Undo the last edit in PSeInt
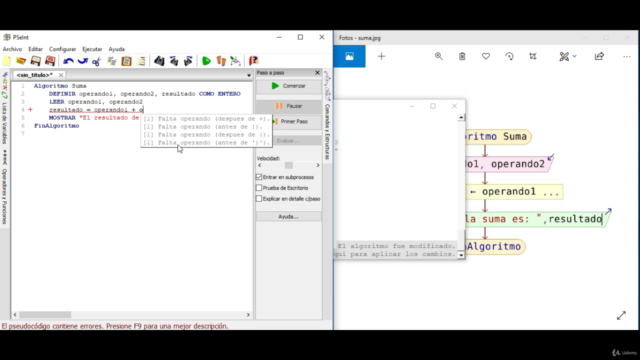Screen dimensions: 640x360 [68, 61]
